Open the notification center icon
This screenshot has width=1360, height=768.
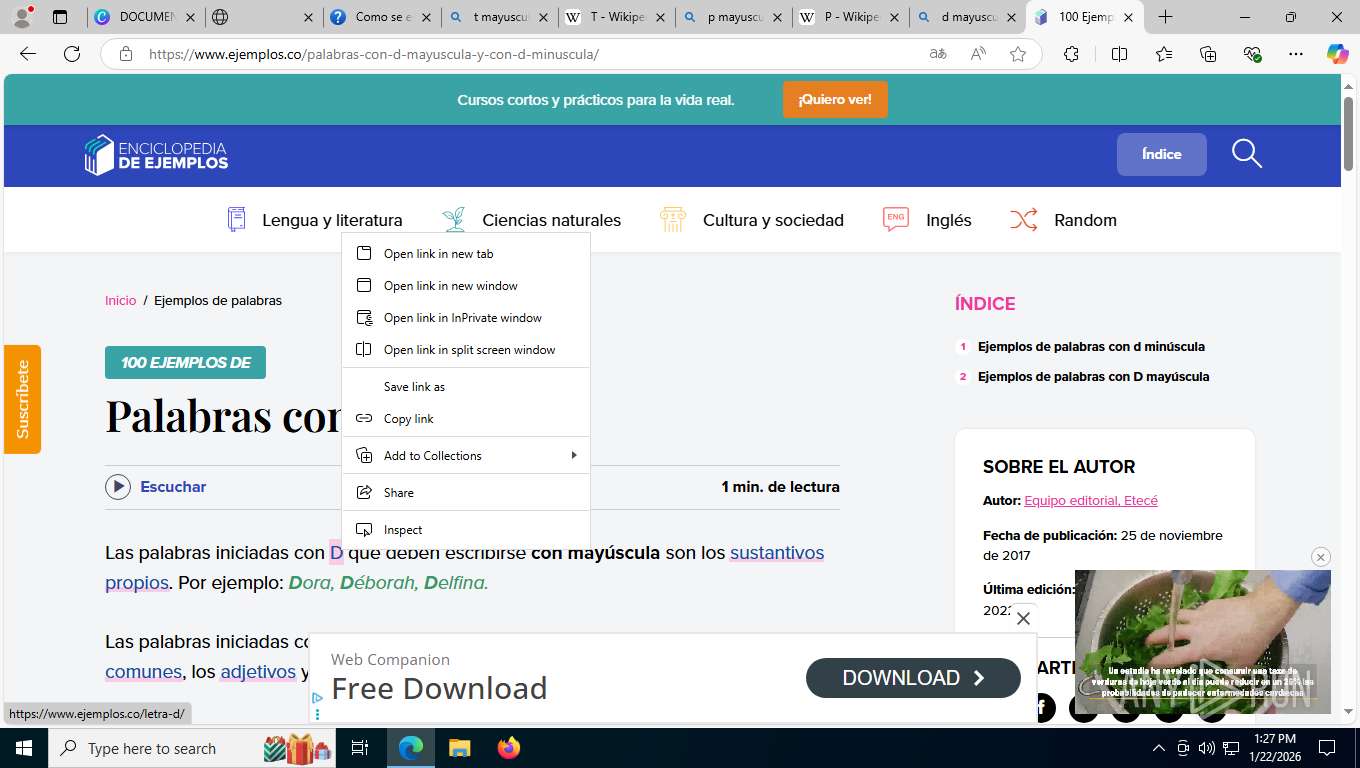coord(1327,748)
